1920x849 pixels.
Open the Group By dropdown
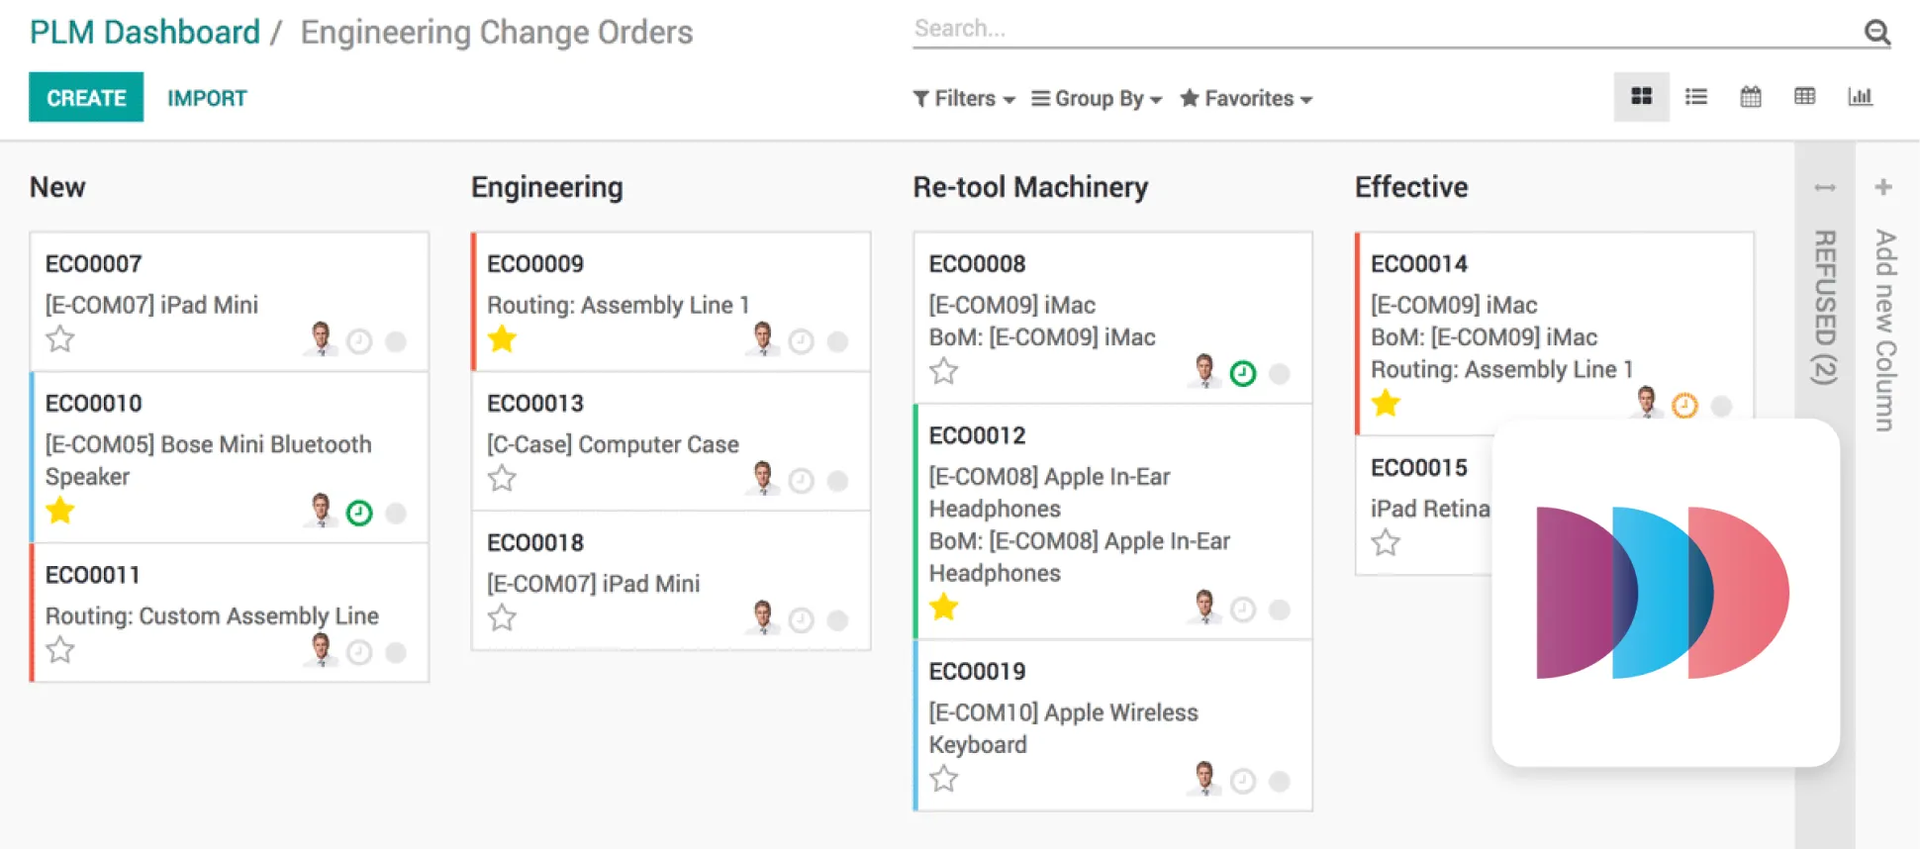tap(1097, 98)
